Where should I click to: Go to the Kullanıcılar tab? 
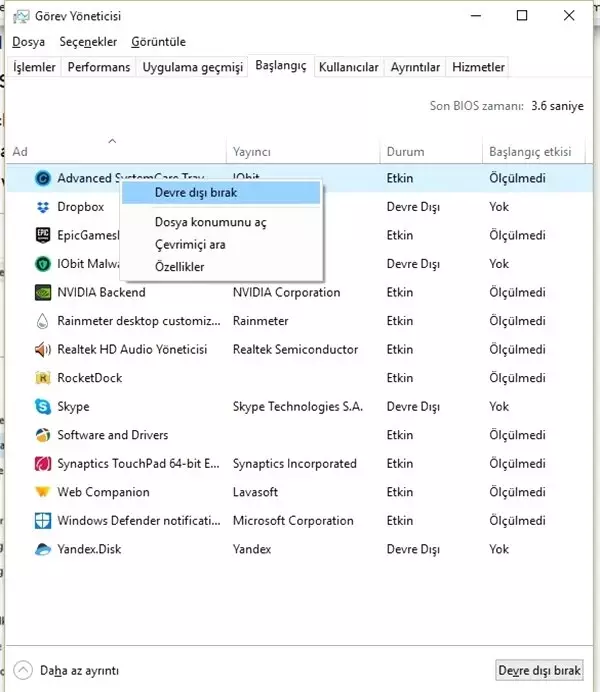(x=349, y=67)
